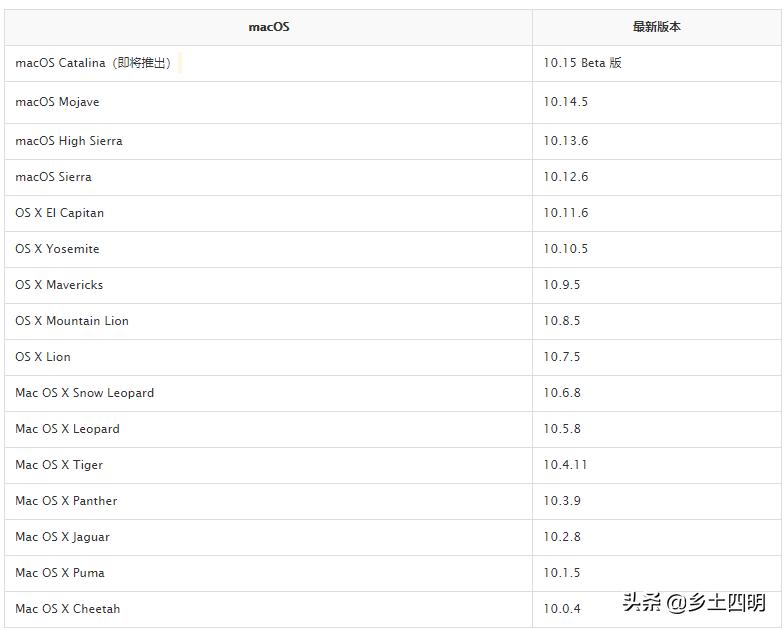The image size is (784, 630).
Task: Select Mac OS X Jaguar text
Action: 62,537
